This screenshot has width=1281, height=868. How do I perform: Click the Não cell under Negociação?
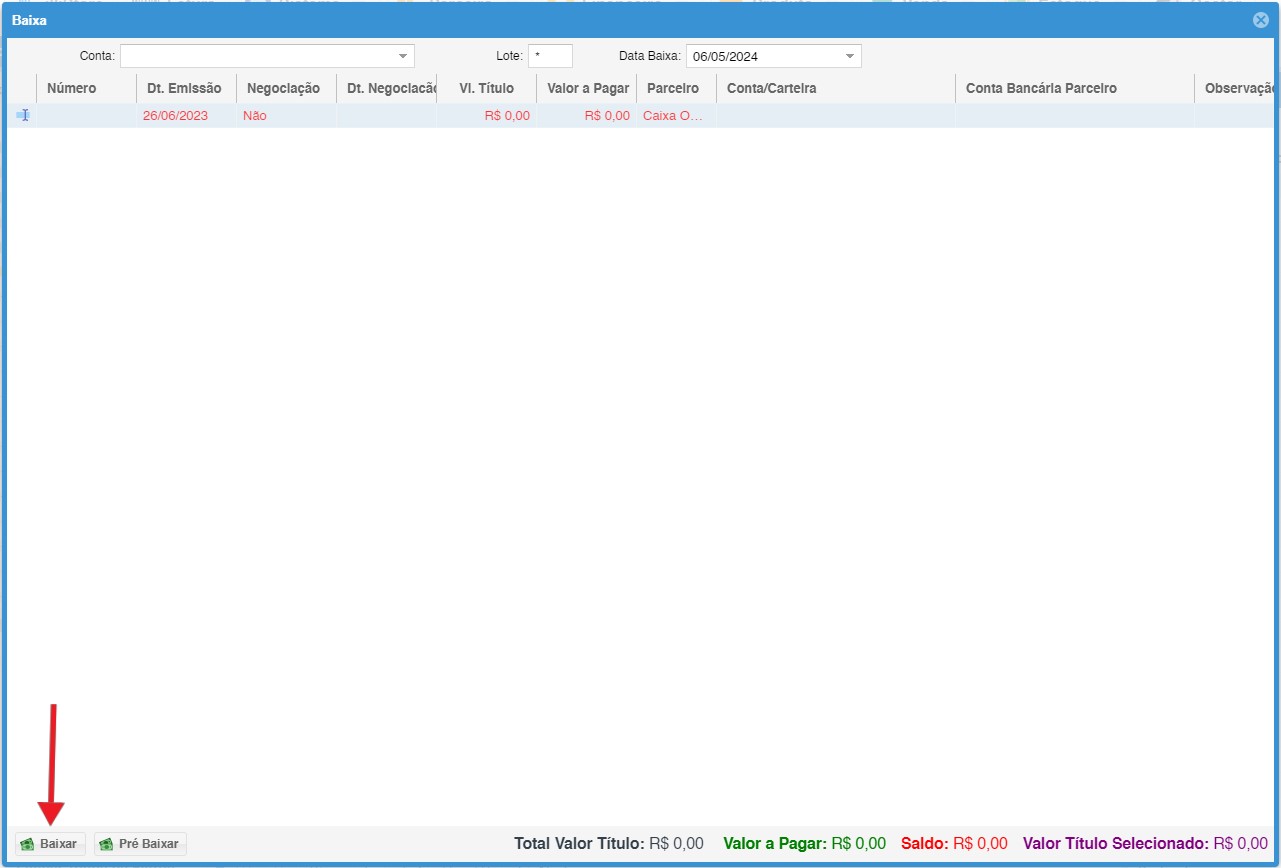(x=255, y=115)
